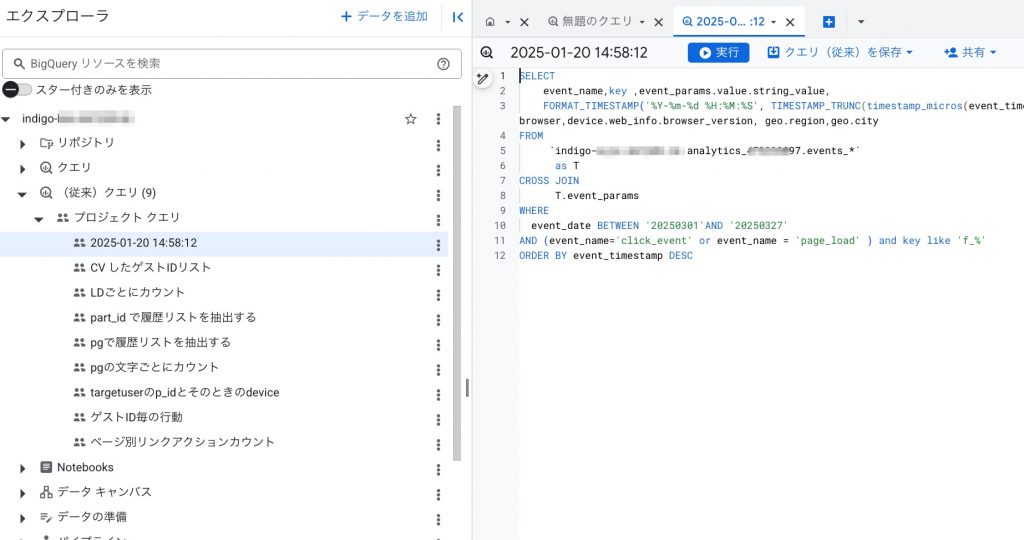Focus the BigQuery リソースを検索 search field
This screenshot has width=1024, height=540.
coord(231,63)
